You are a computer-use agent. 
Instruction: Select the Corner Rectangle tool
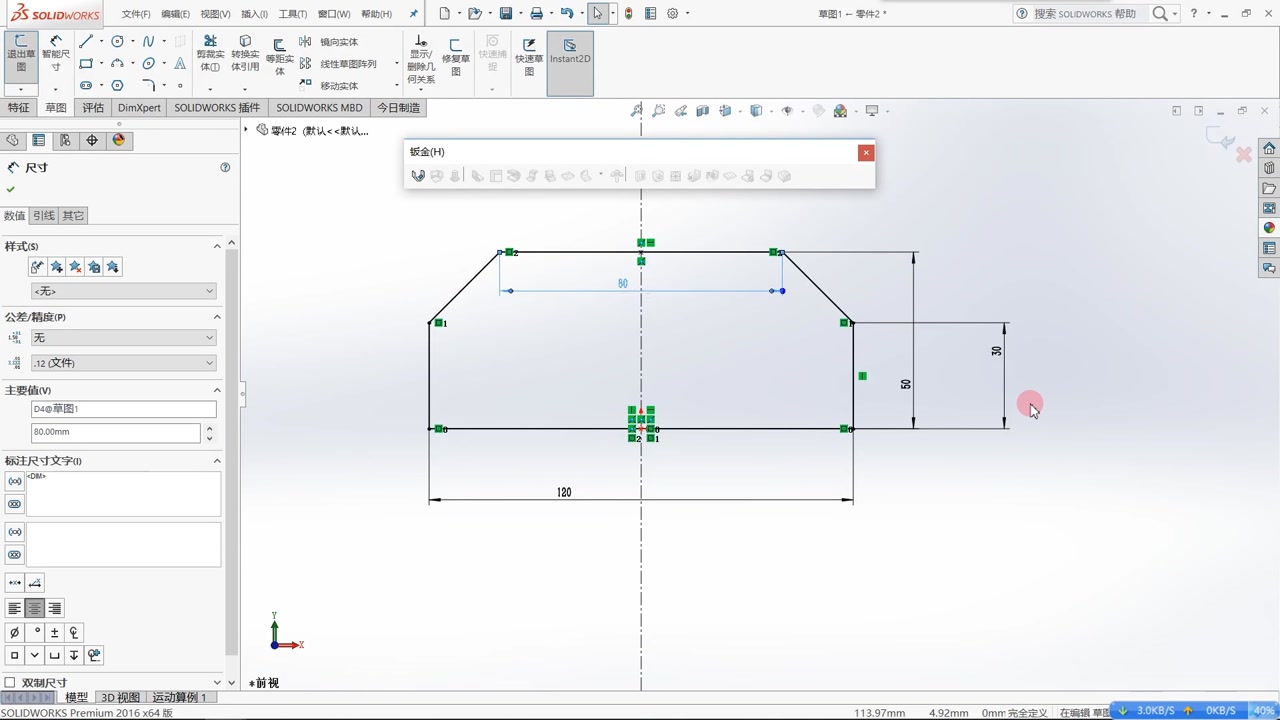point(86,63)
